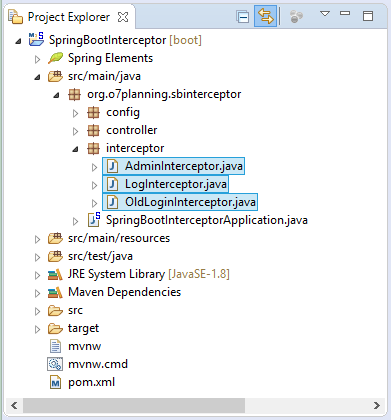
Task: Click the SpringBootInterceptor project icon
Action: (x=36, y=39)
